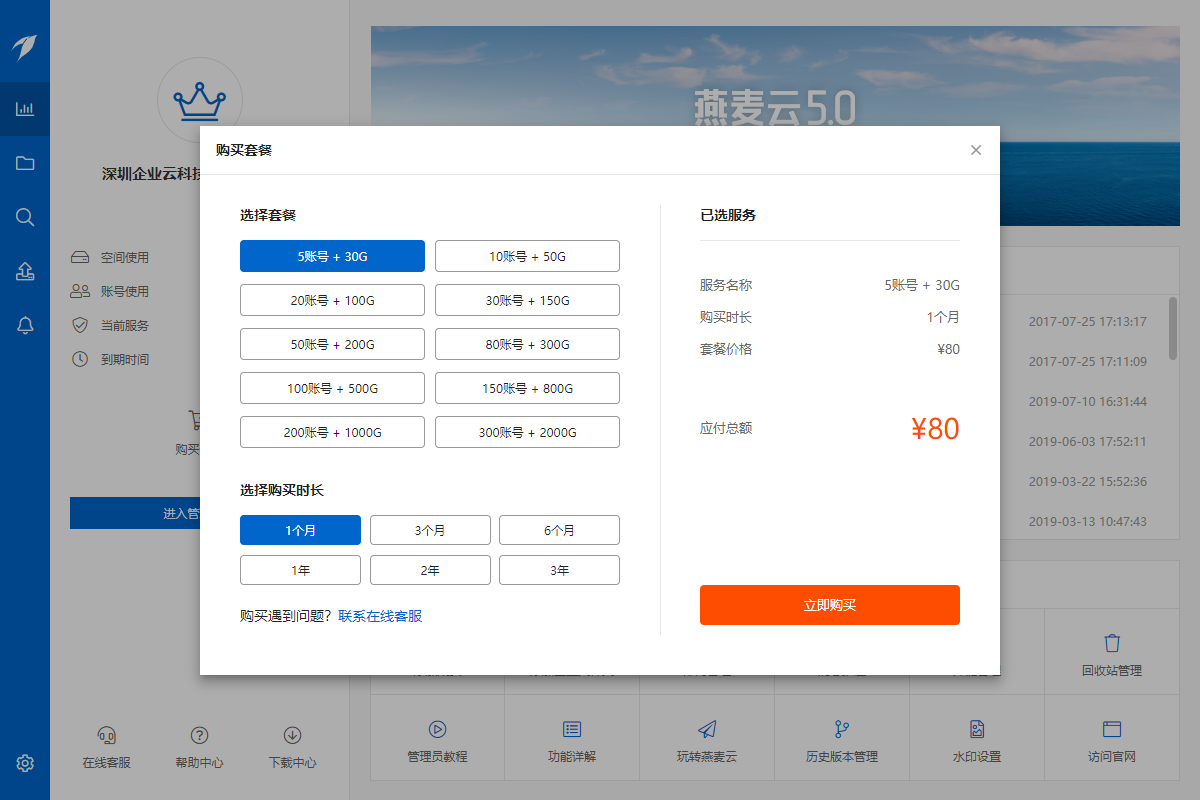
Task: Choose the 1年 duration option
Action: click(300, 570)
